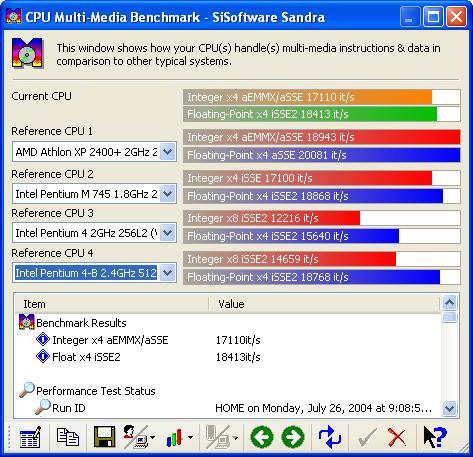Open the dropdown arrow next to the user/computer icon
The width and height of the screenshot is (473, 457).
(153, 437)
